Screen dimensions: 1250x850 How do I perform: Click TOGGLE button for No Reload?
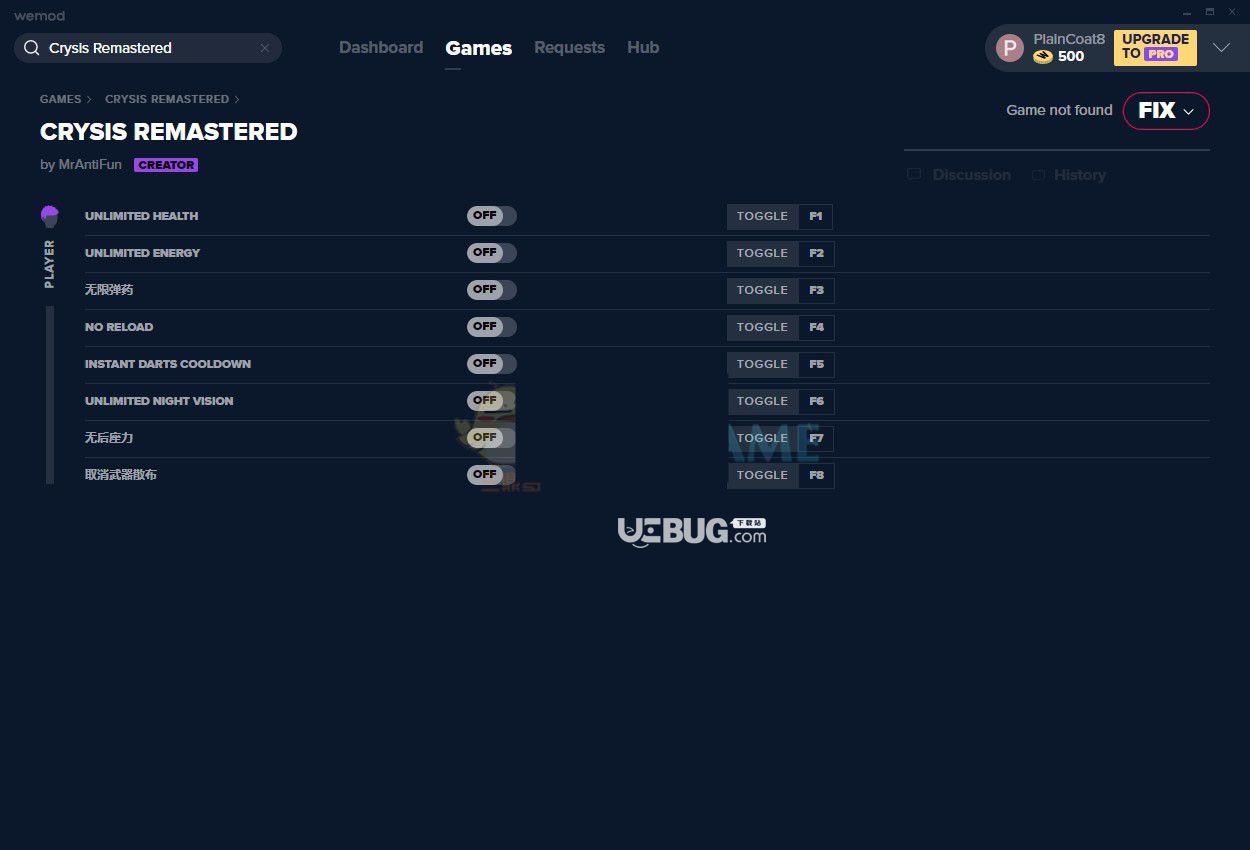click(x=763, y=327)
